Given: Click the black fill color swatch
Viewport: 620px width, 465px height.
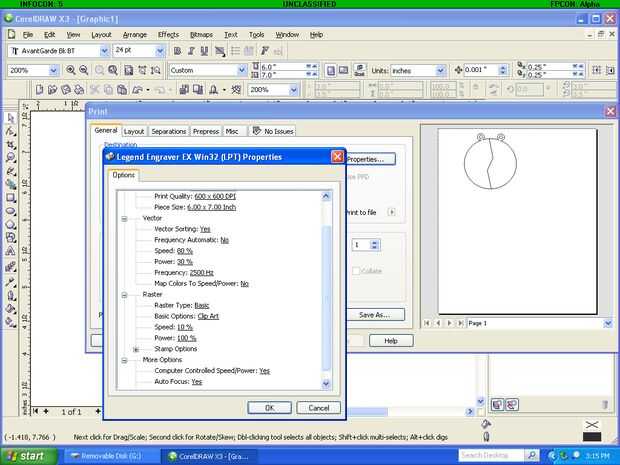Looking at the screenshot, I should tap(592, 437).
